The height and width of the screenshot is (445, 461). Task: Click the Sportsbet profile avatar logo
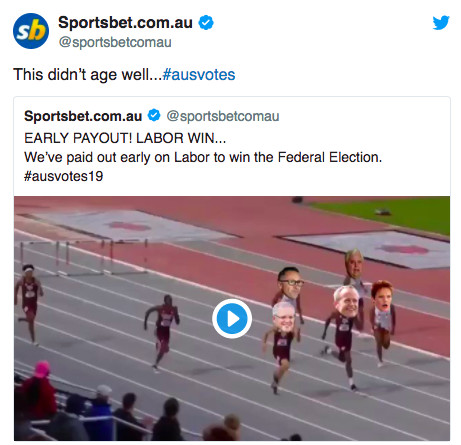pos(31,31)
